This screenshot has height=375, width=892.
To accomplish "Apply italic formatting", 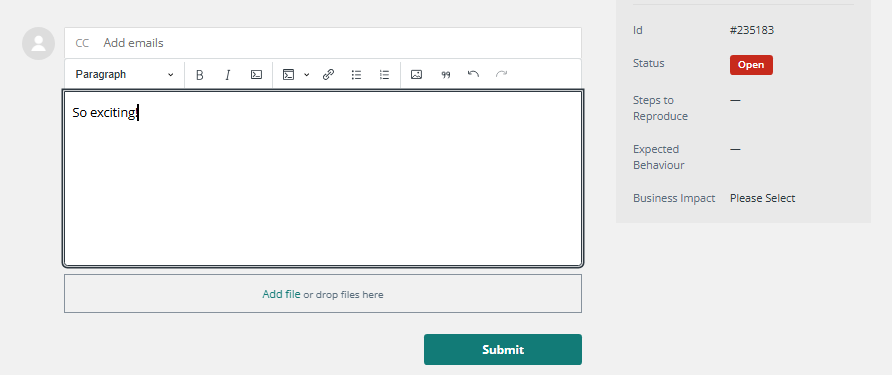I will click(x=228, y=75).
